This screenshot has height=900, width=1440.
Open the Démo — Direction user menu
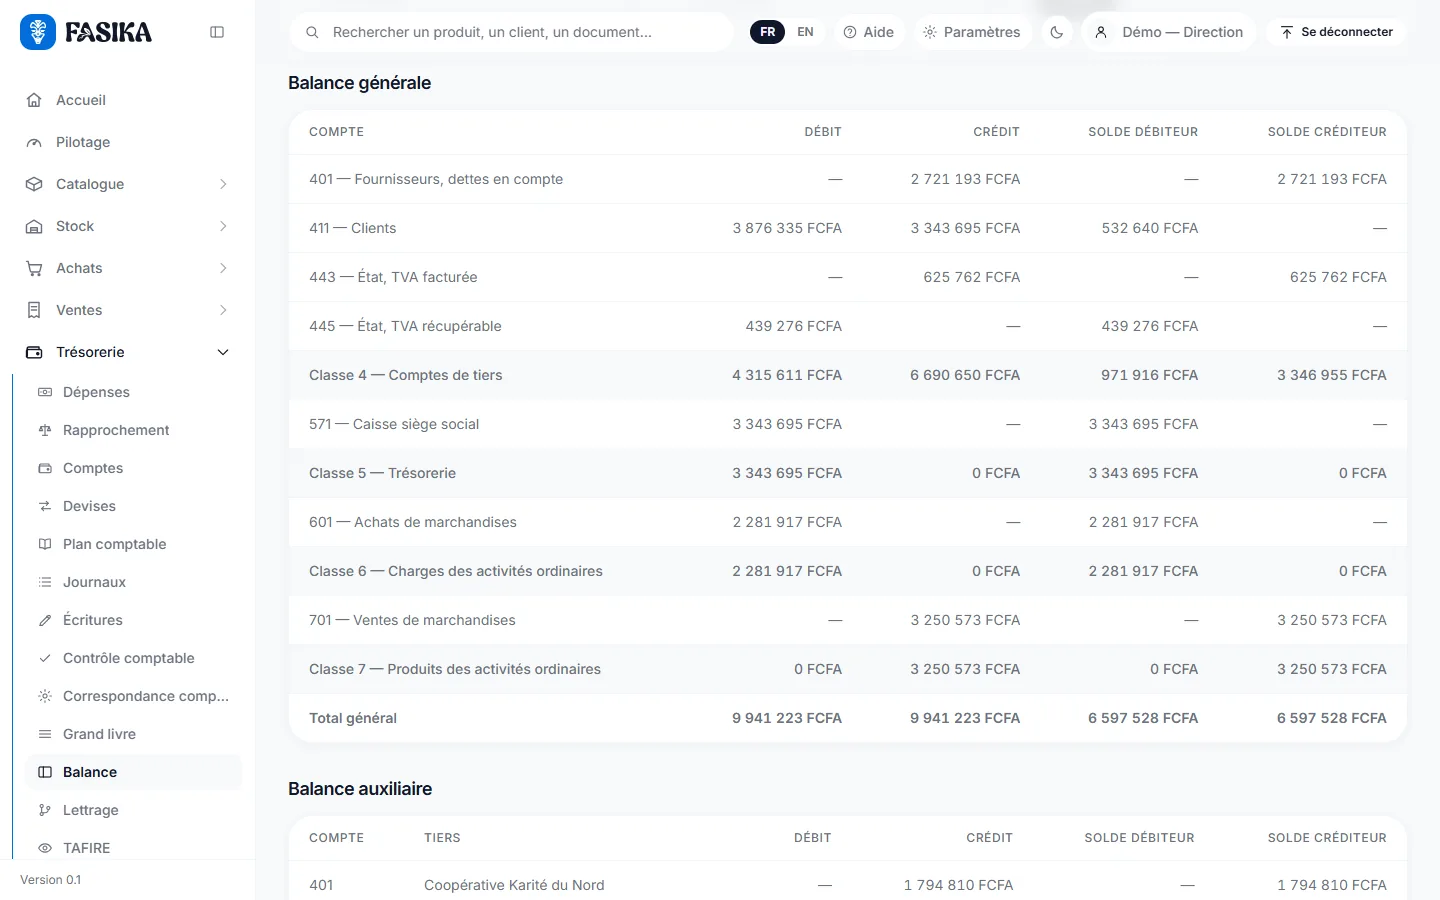tap(1168, 32)
